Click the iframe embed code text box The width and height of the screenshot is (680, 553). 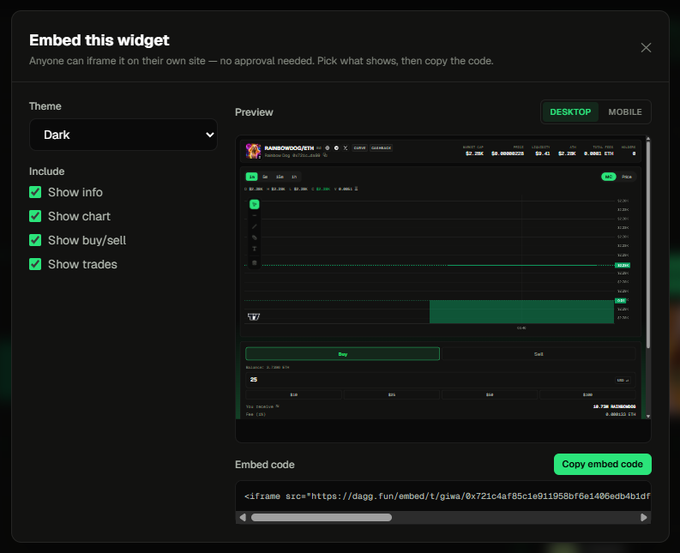pyautogui.click(x=443, y=496)
